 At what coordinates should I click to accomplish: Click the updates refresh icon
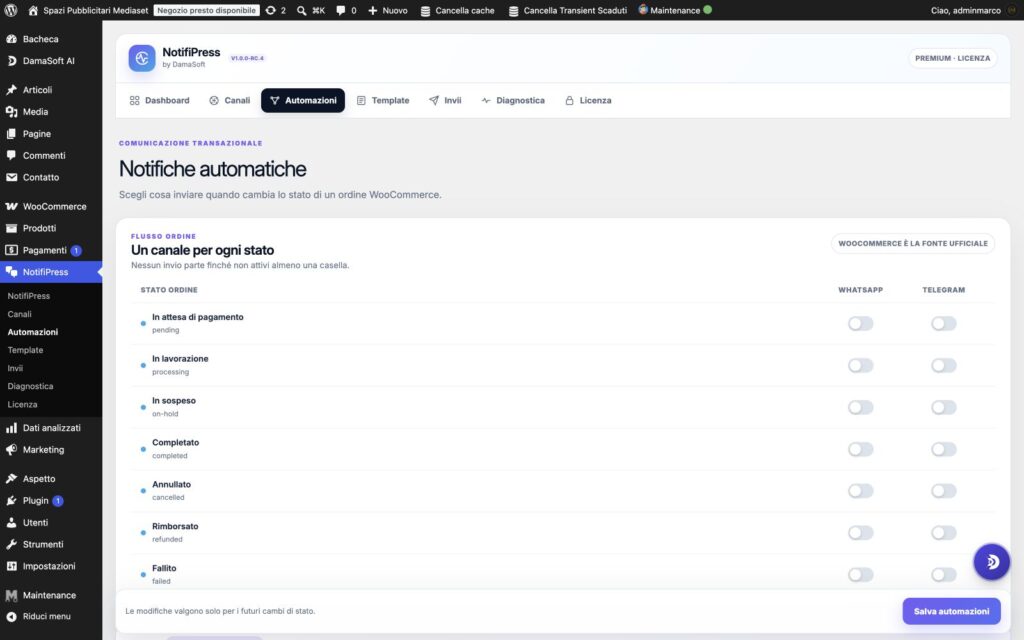click(270, 10)
